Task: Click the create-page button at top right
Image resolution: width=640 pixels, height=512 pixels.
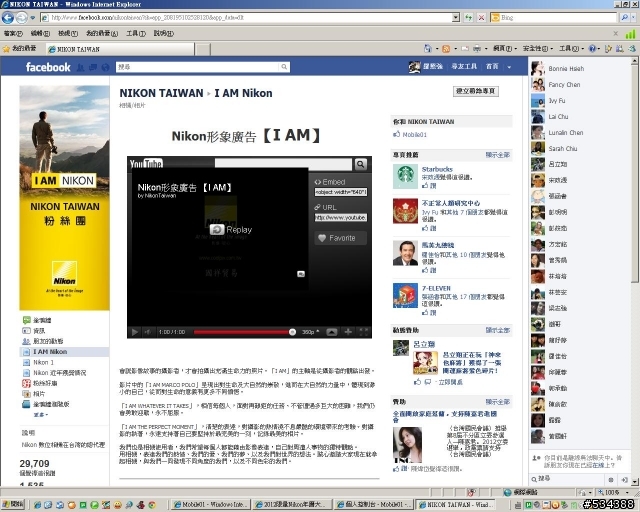Action: [x=476, y=91]
